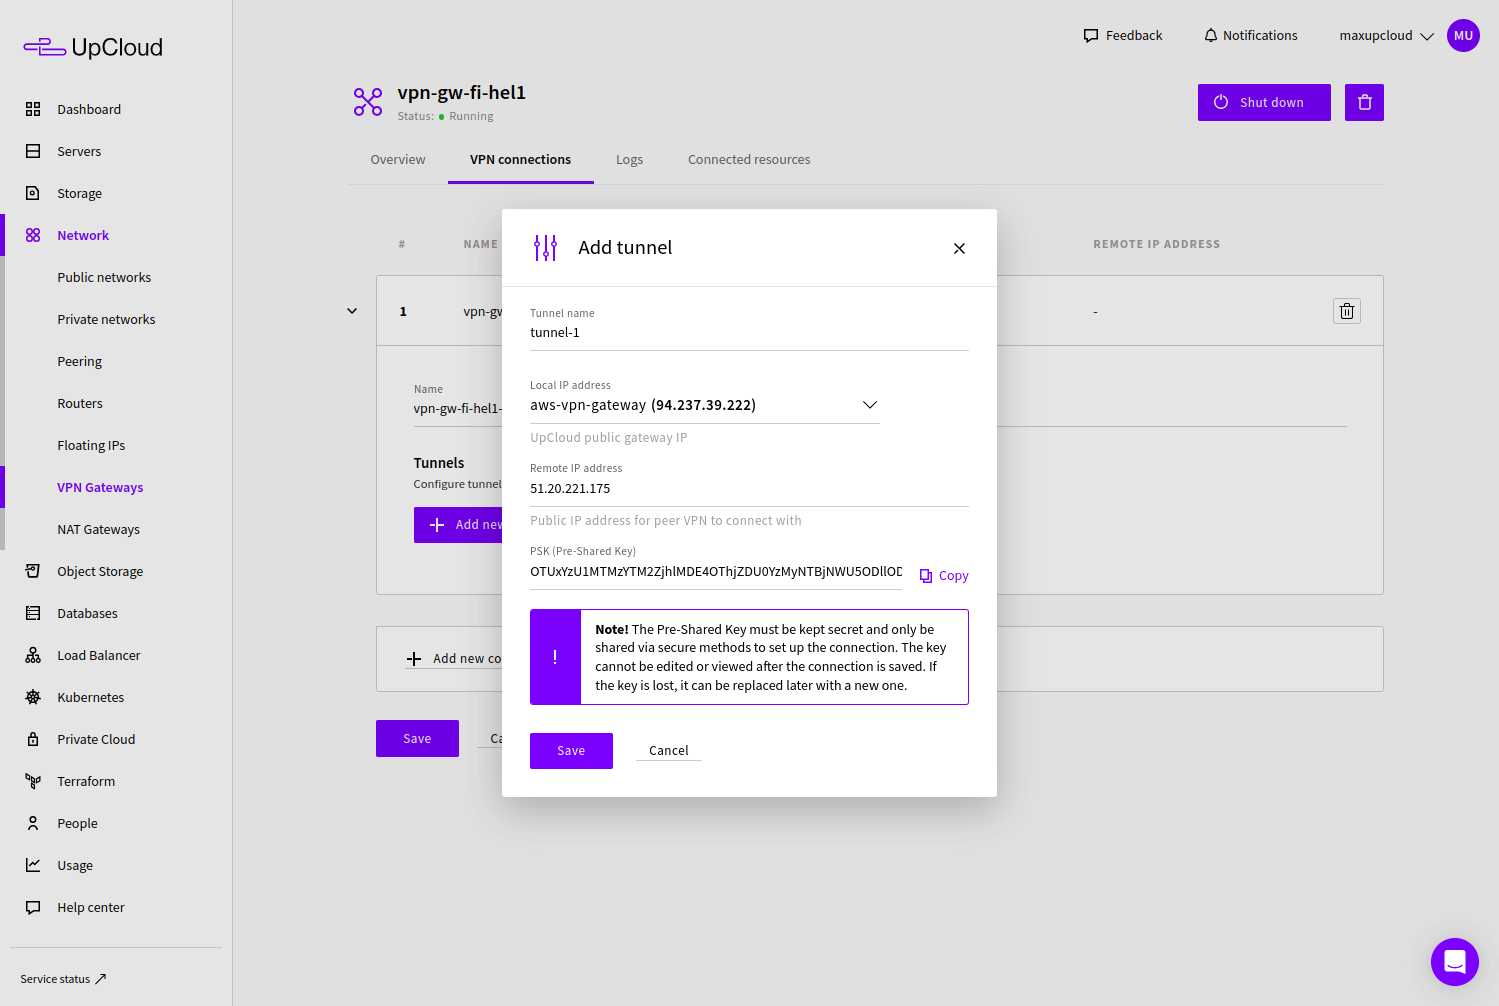Click the PSK key field
Image resolution: width=1499 pixels, height=1006 pixels.
pos(716,572)
